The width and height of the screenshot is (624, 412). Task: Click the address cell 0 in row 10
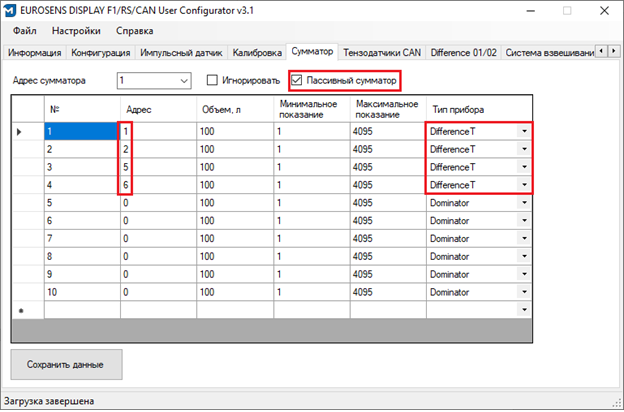point(158,292)
